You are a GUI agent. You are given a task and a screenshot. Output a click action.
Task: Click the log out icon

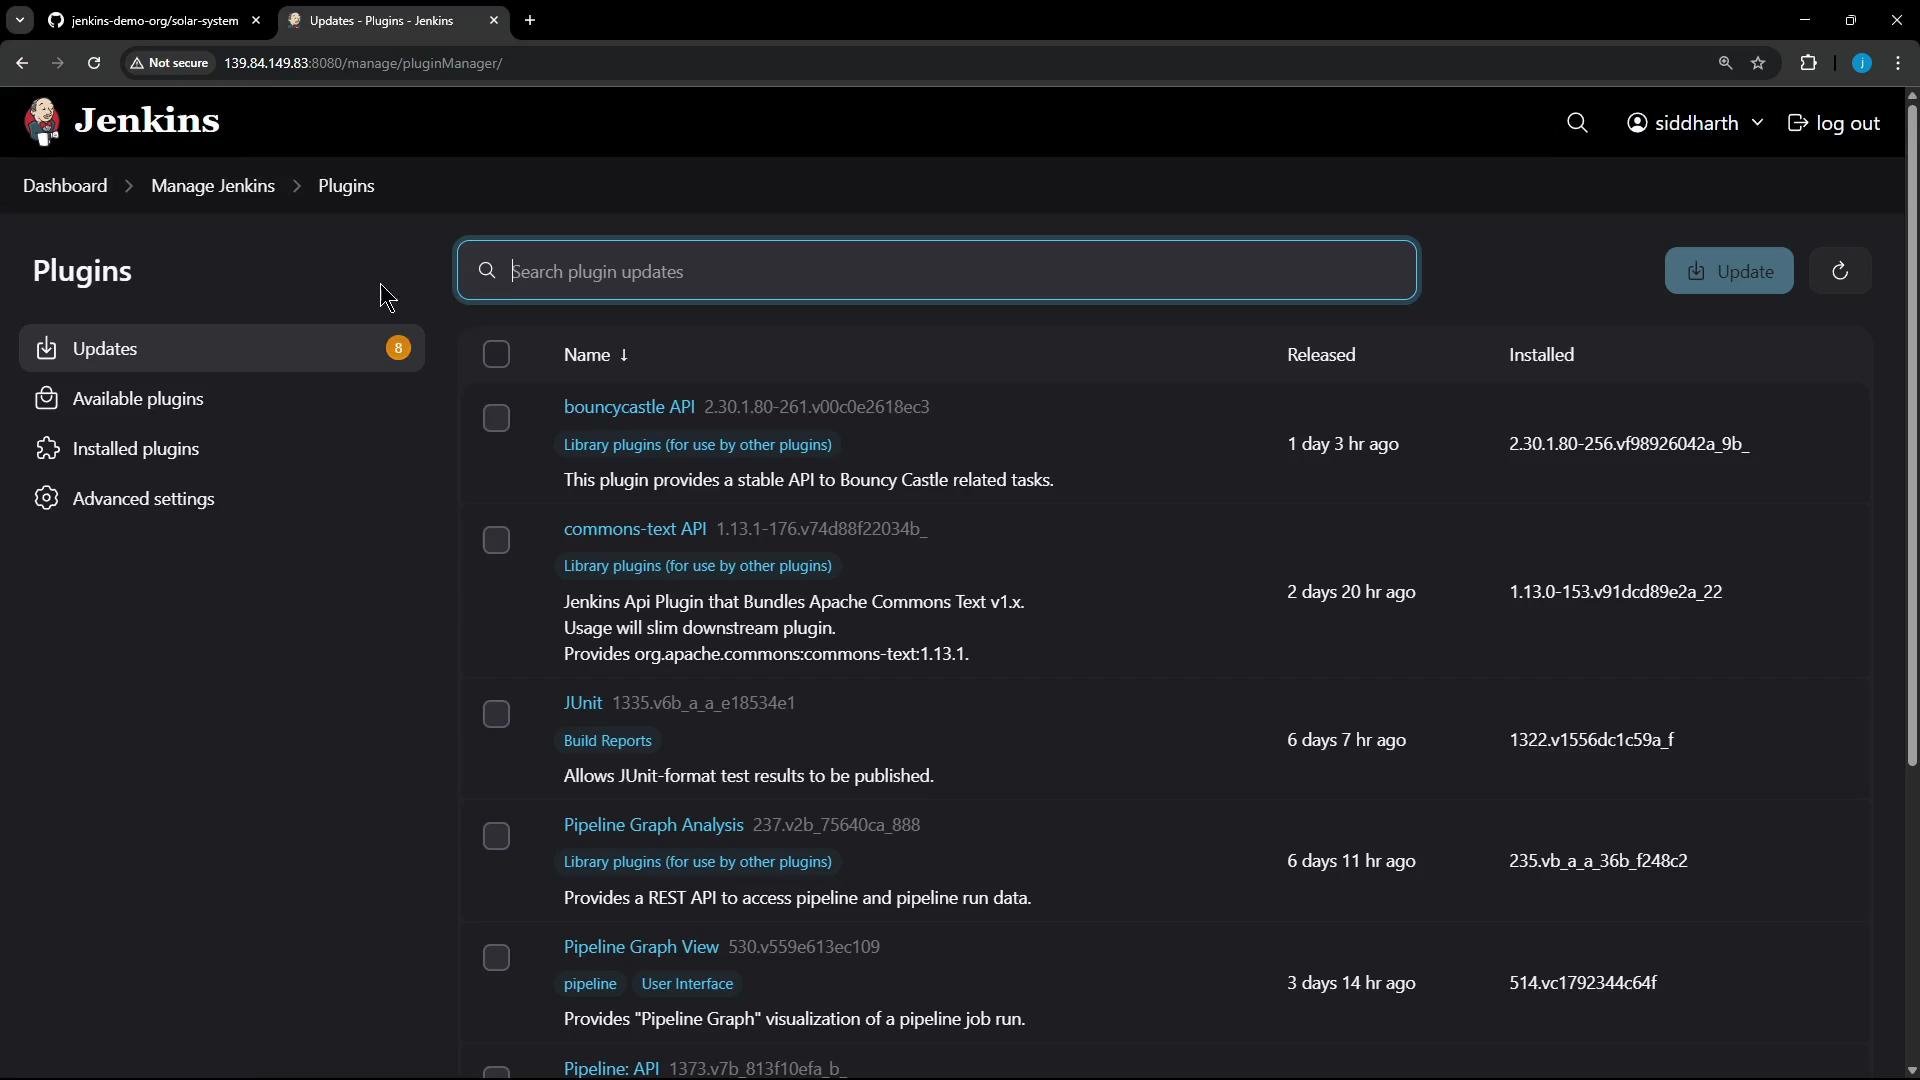pos(1798,123)
